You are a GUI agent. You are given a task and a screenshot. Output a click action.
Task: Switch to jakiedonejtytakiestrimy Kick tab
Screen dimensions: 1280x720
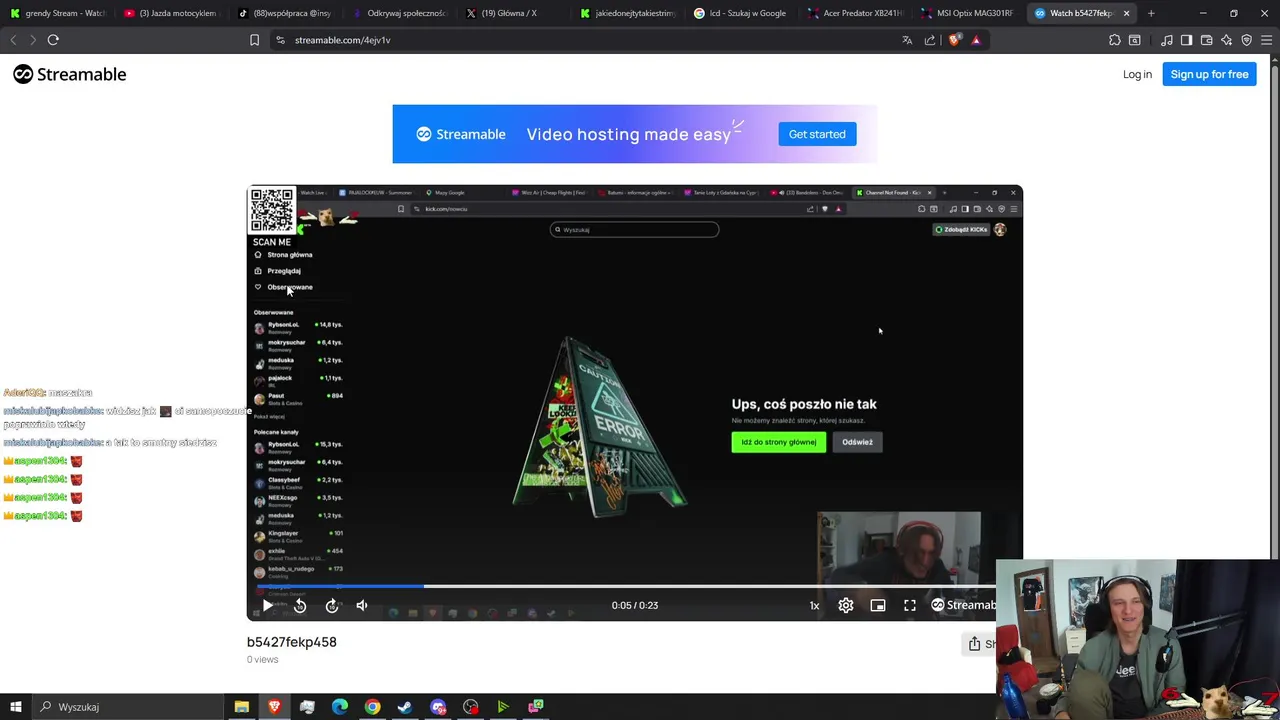(x=628, y=13)
